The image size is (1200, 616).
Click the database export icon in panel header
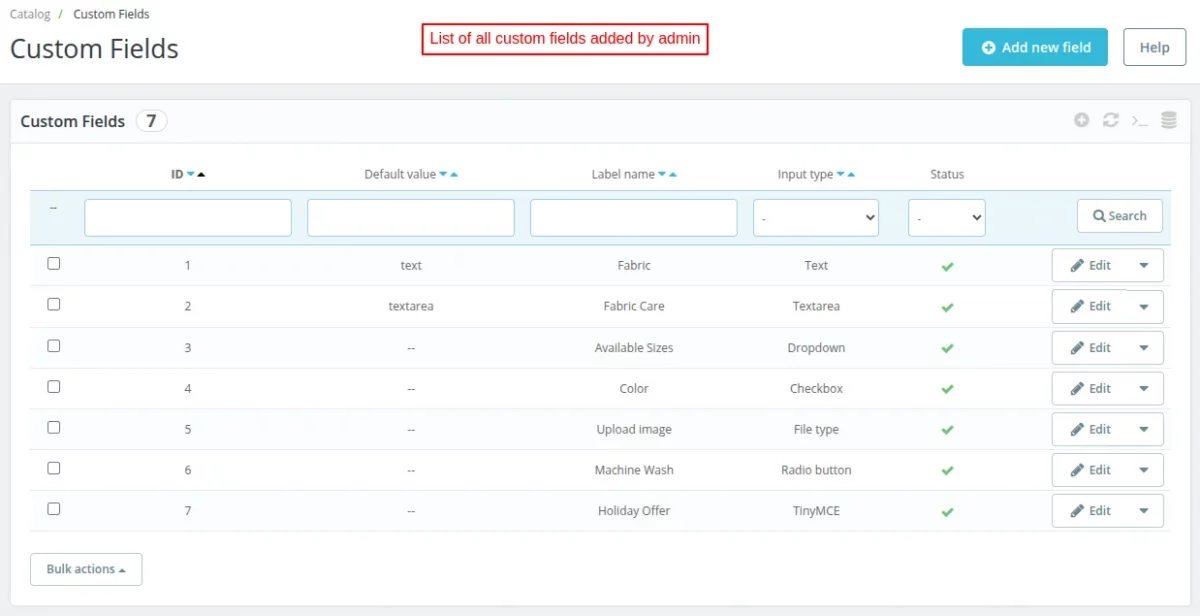coord(1168,120)
